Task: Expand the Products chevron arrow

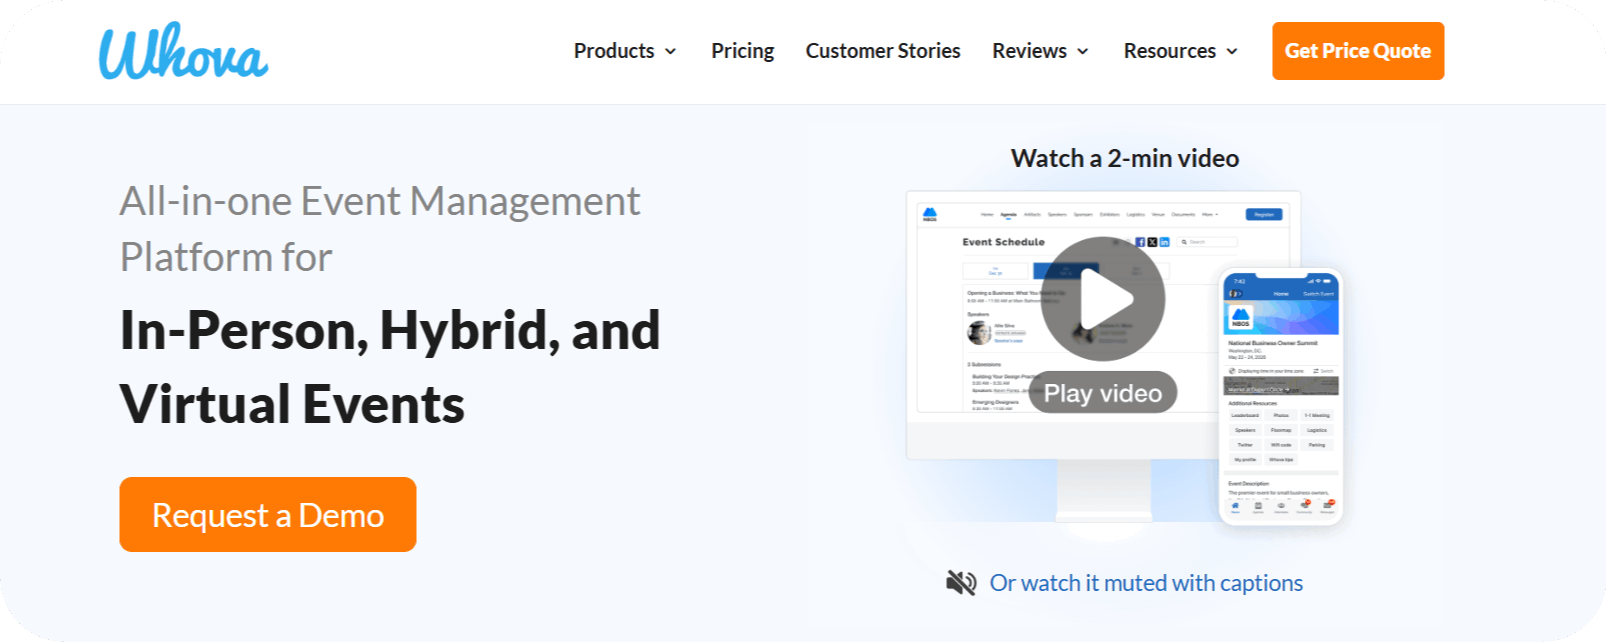Action: click(x=671, y=51)
